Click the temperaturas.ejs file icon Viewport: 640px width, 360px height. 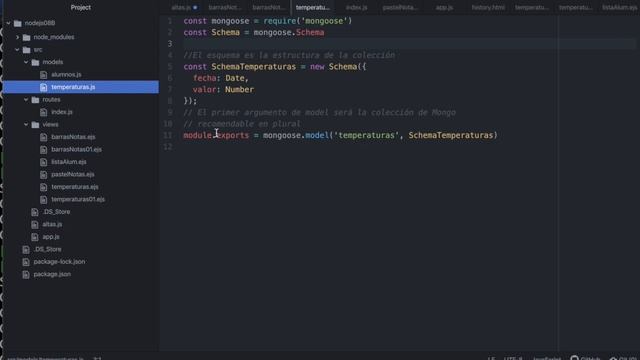[44, 187]
